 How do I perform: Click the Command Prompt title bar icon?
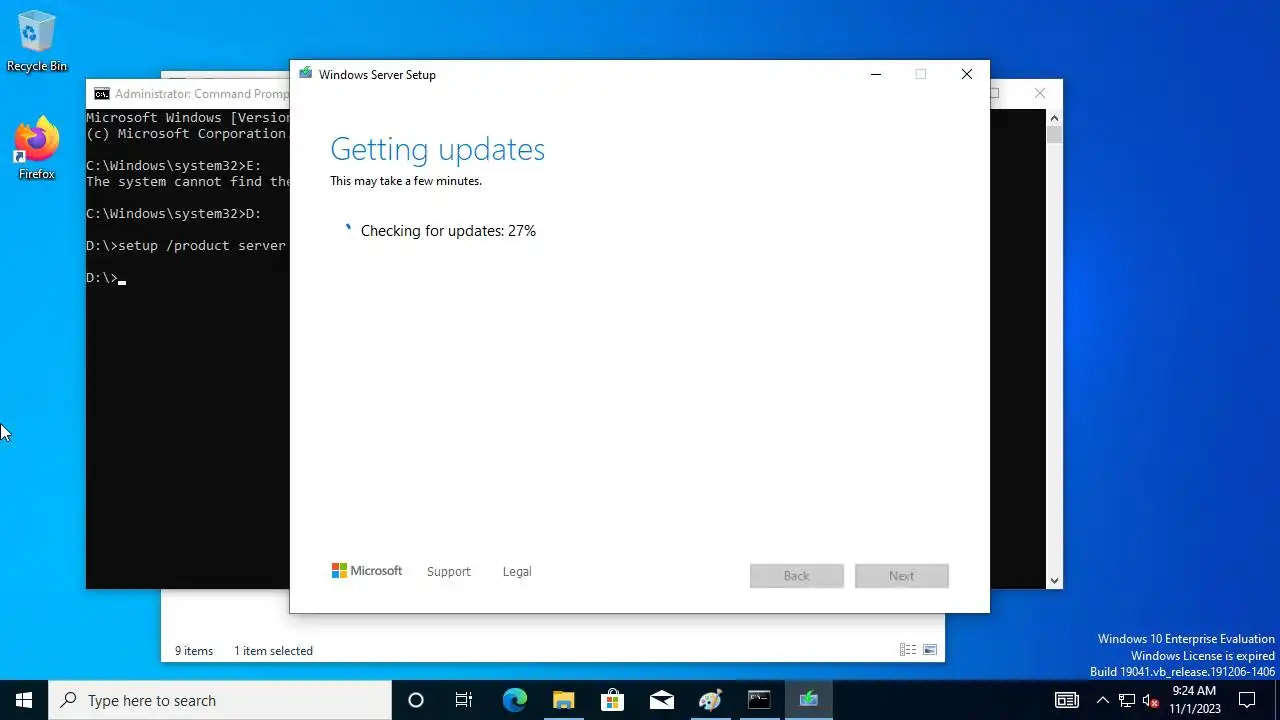point(101,94)
